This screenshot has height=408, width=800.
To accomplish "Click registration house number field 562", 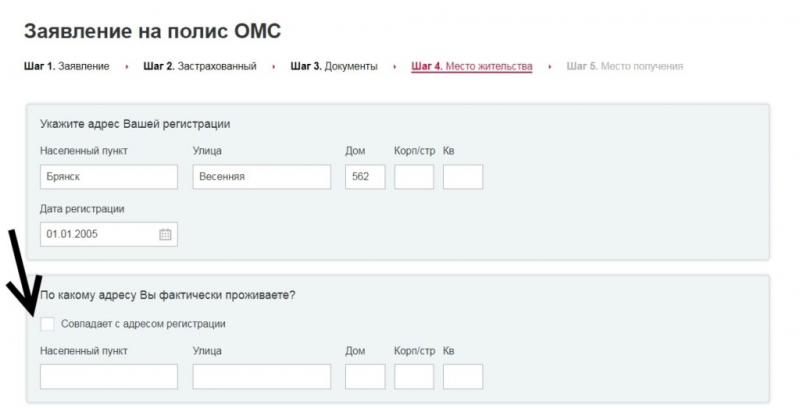I will tap(365, 177).
